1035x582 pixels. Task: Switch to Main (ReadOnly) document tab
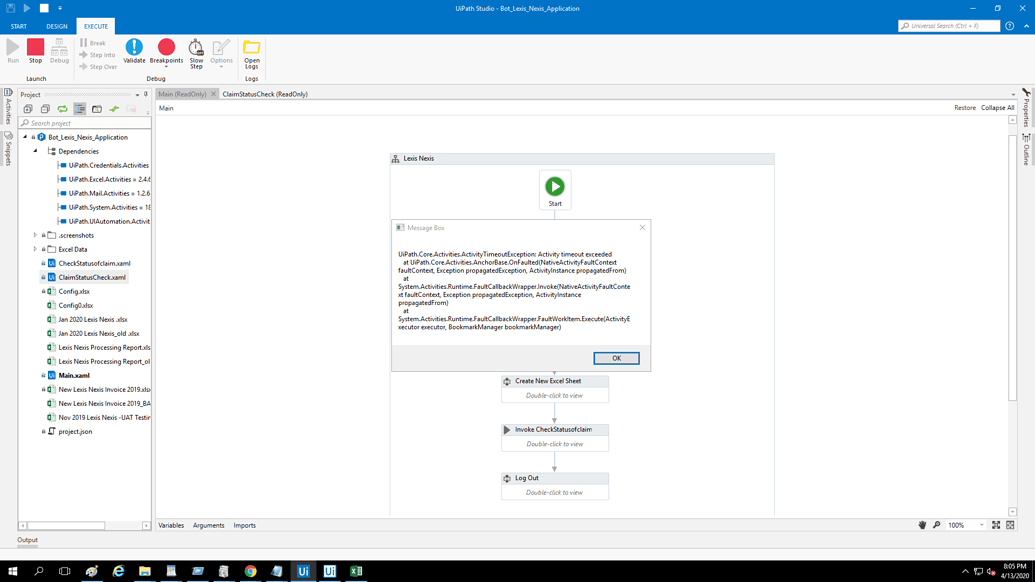click(182, 94)
